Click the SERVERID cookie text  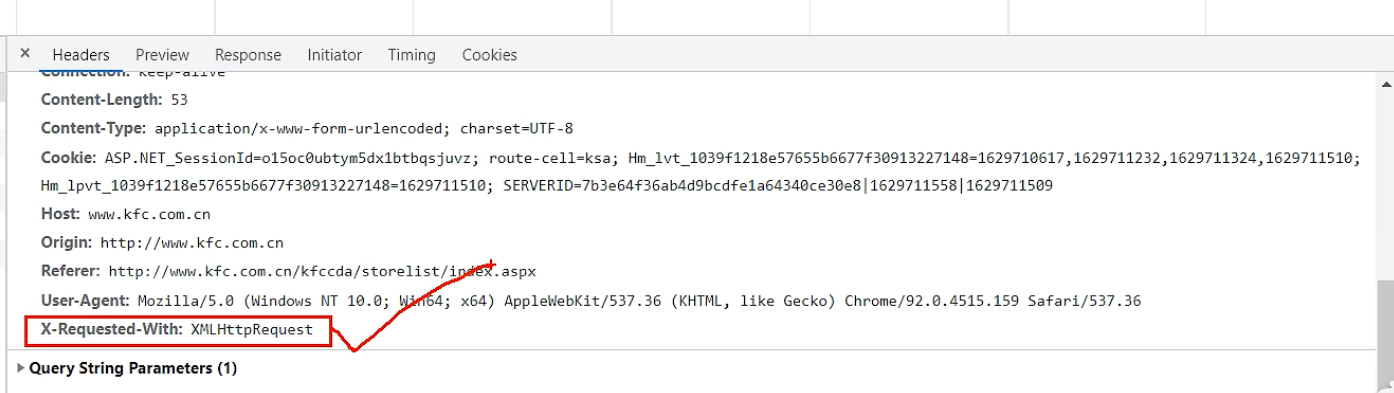(777, 186)
